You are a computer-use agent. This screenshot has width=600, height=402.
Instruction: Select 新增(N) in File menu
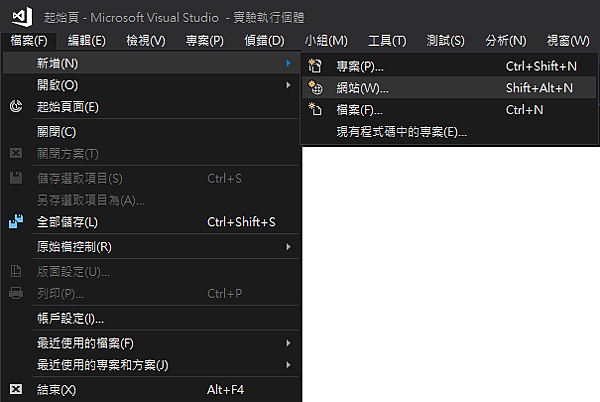pyautogui.click(x=151, y=63)
